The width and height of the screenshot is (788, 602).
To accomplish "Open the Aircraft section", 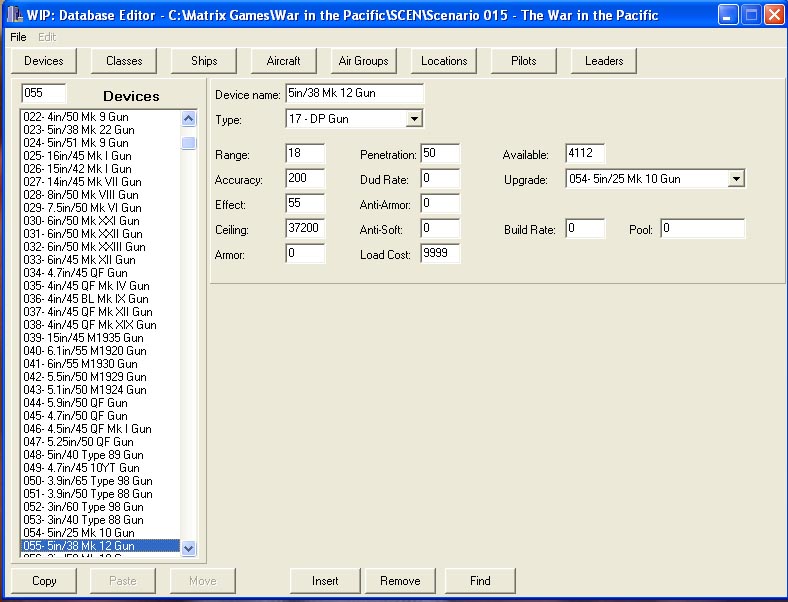I will [x=284, y=61].
